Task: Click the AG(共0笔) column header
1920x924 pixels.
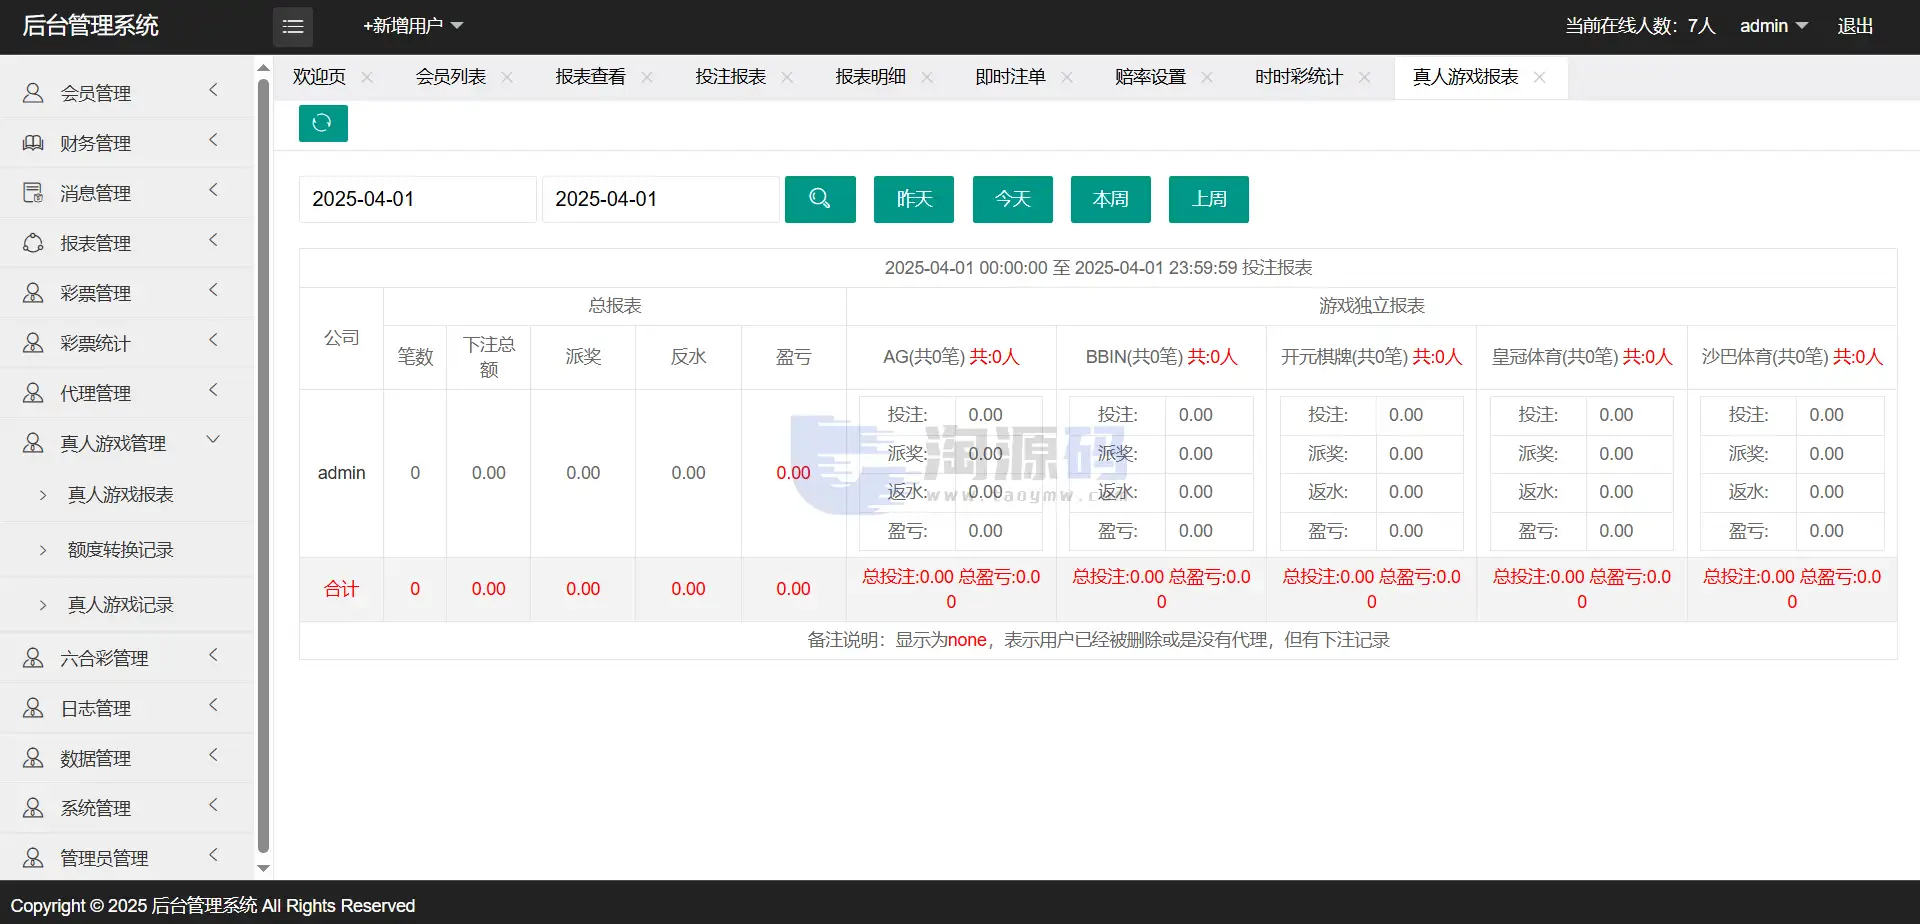Action: pos(951,357)
